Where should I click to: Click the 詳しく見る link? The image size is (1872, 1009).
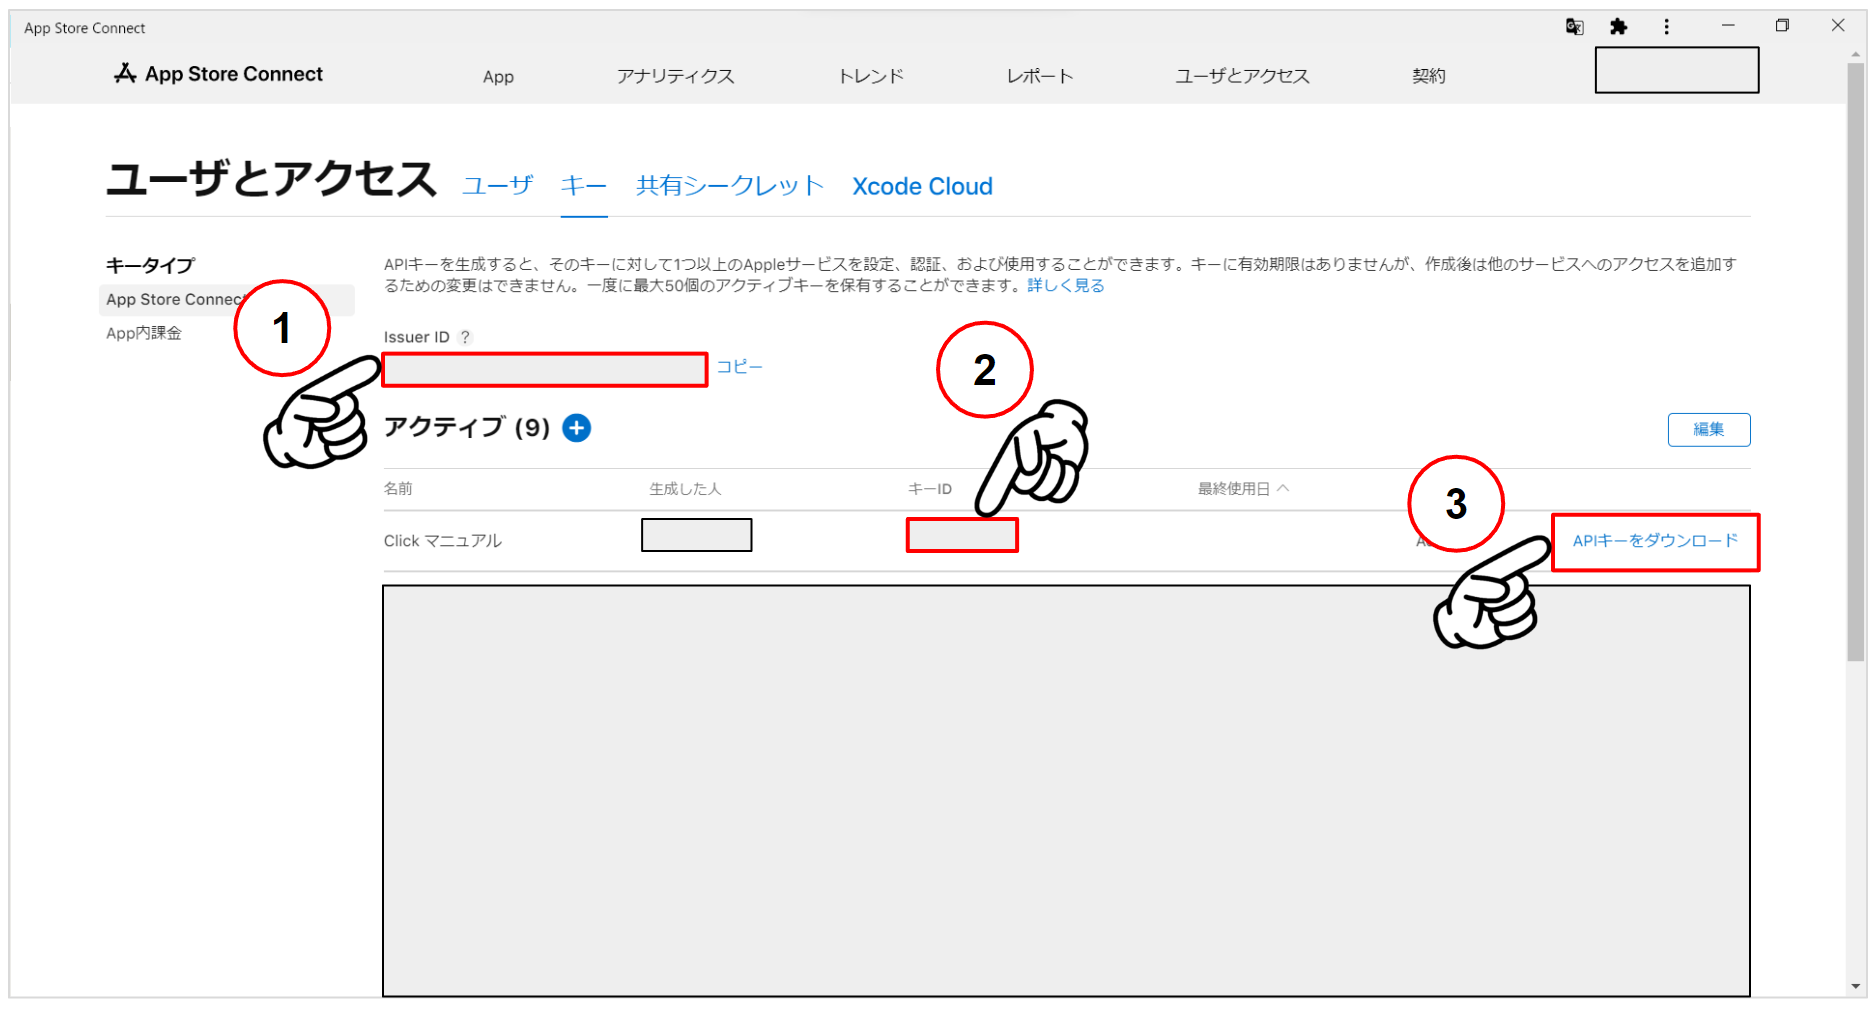1066,286
